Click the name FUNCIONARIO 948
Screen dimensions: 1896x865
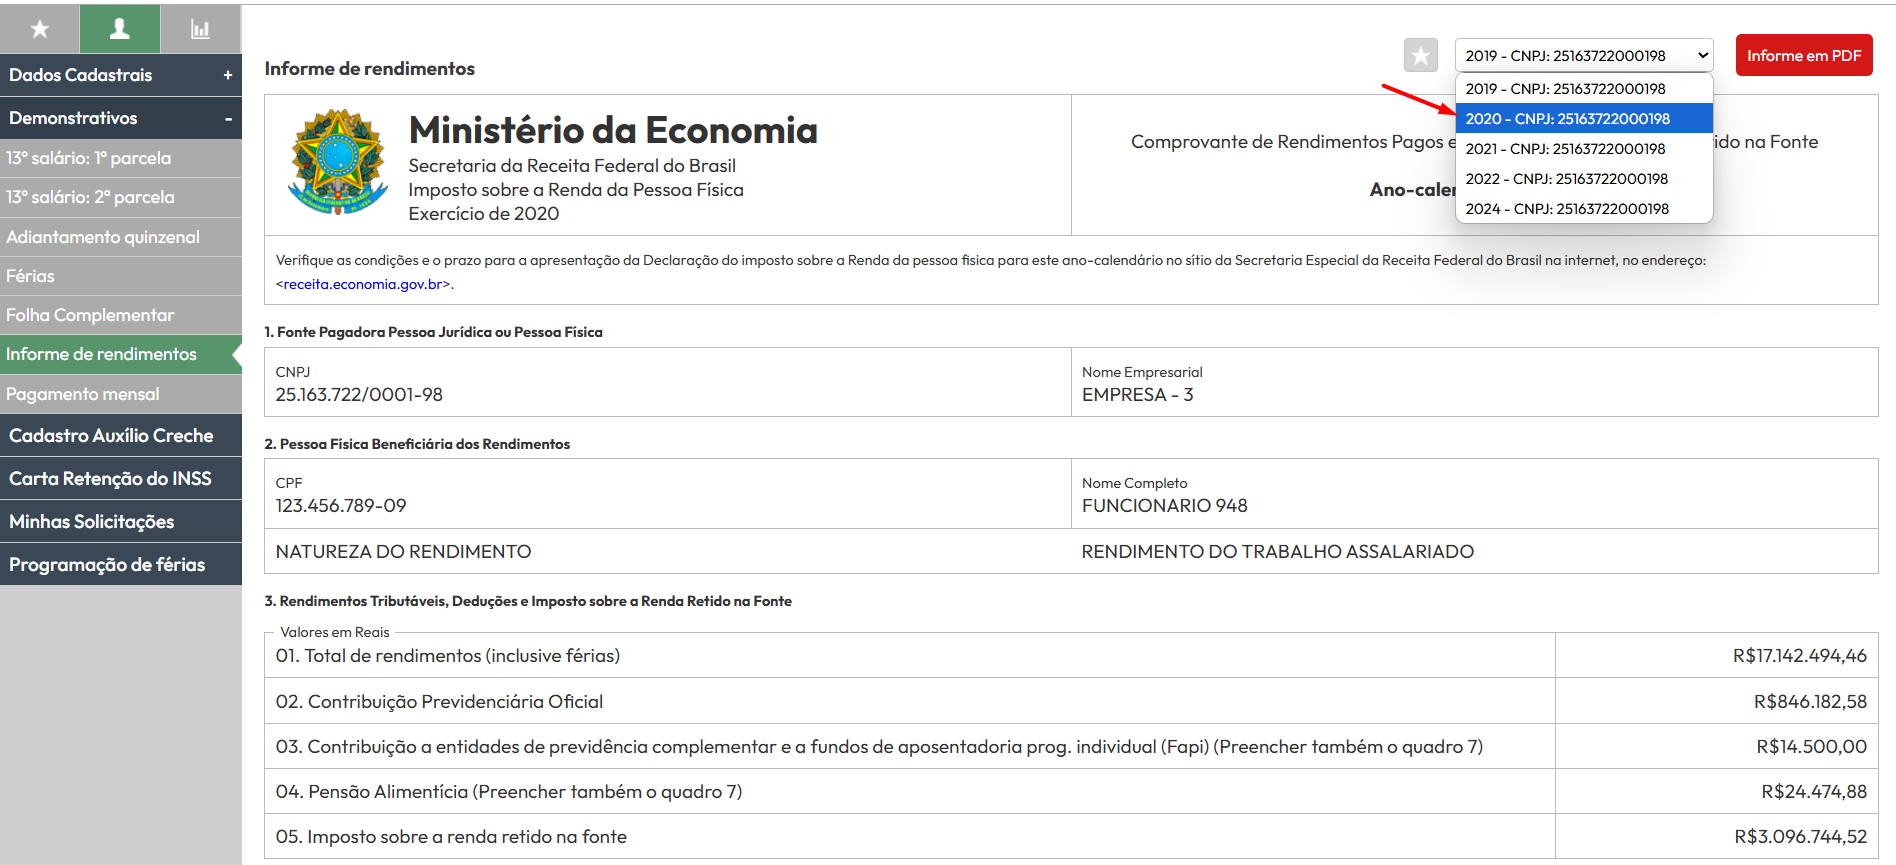[x=1164, y=506]
